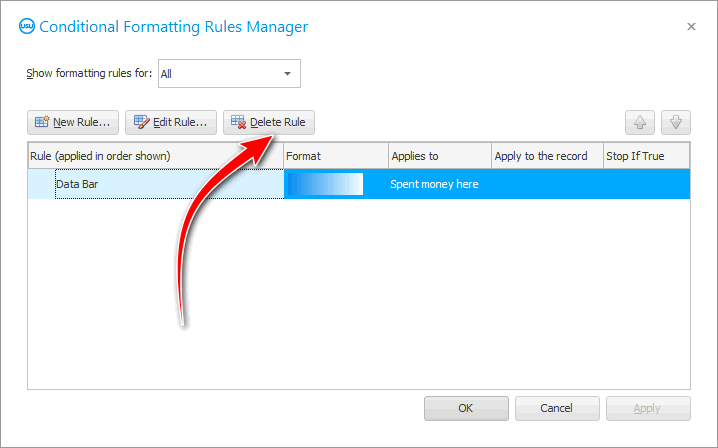The width and height of the screenshot is (718, 448).
Task: Click the New Rule button
Action: click(73, 122)
